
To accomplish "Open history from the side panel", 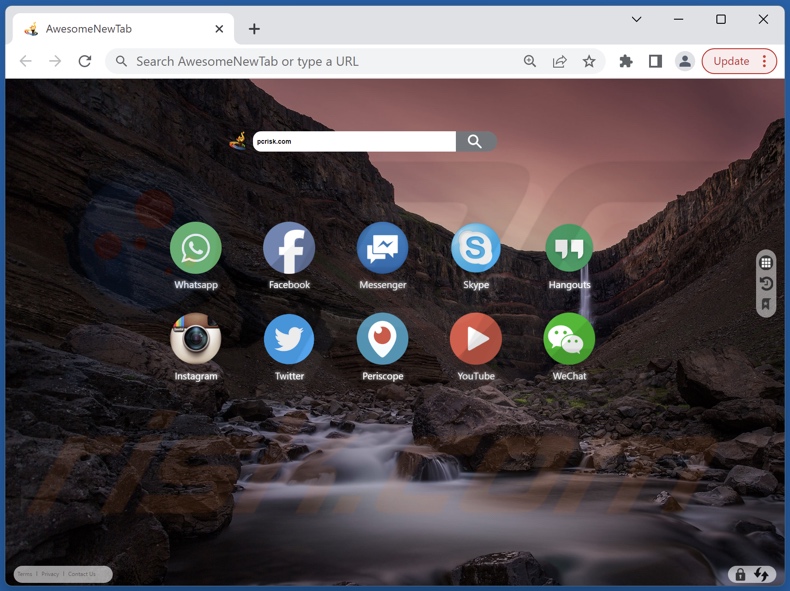I will (x=766, y=284).
